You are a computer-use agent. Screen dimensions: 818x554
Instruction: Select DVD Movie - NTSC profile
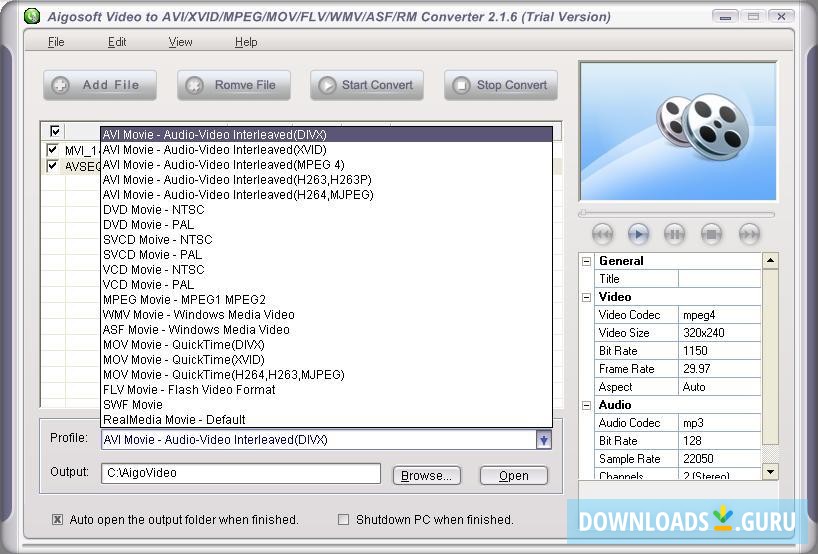[326, 210]
